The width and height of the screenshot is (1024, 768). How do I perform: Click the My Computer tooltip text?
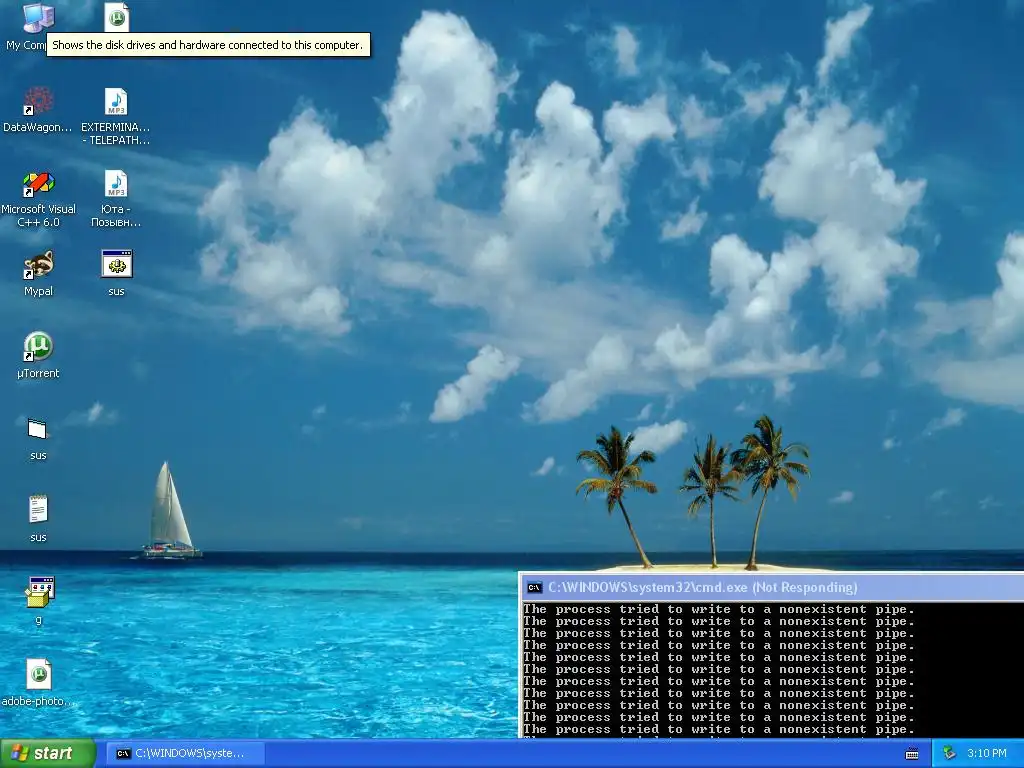tap(207, 45)
